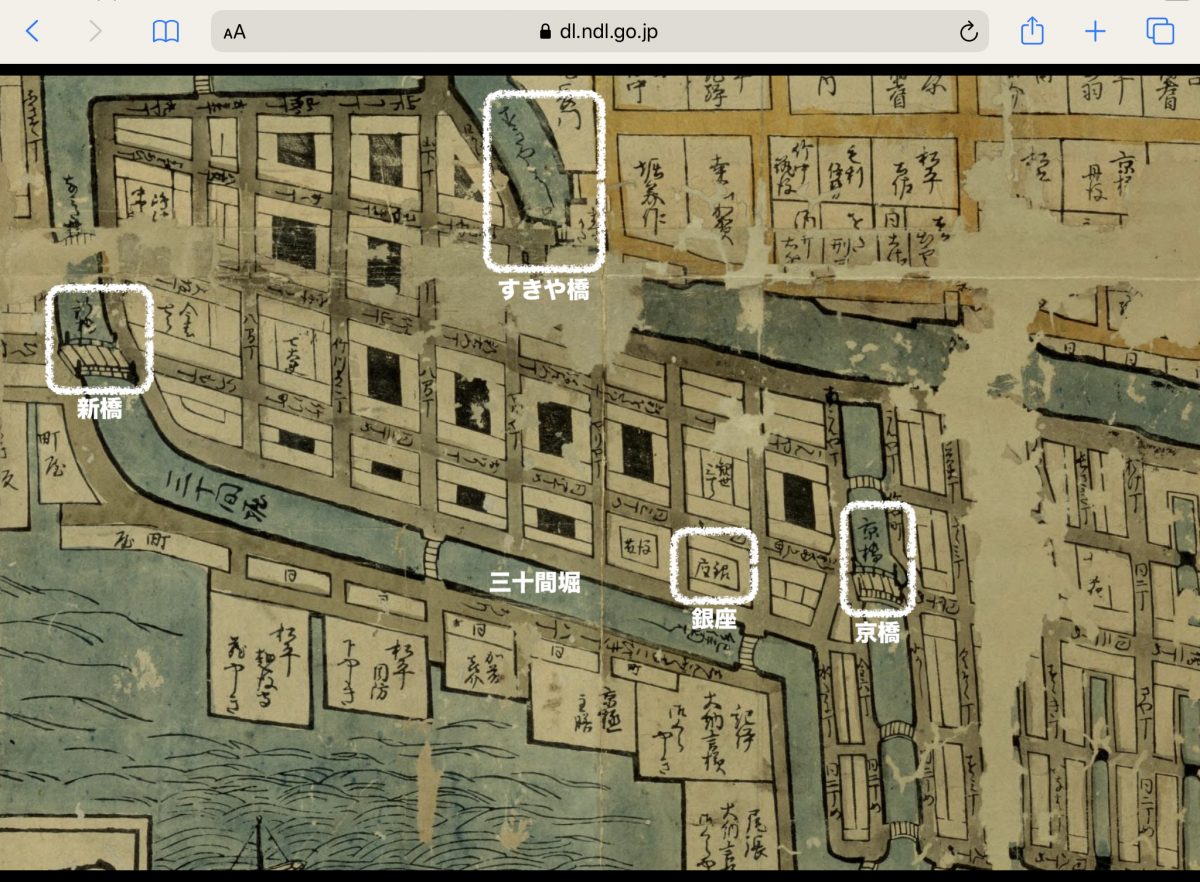Tap the highlighted 銀座 box on the map
The height and width of the screenshot is (882, 1200).
pyautogui.click(x=713, y=566)
